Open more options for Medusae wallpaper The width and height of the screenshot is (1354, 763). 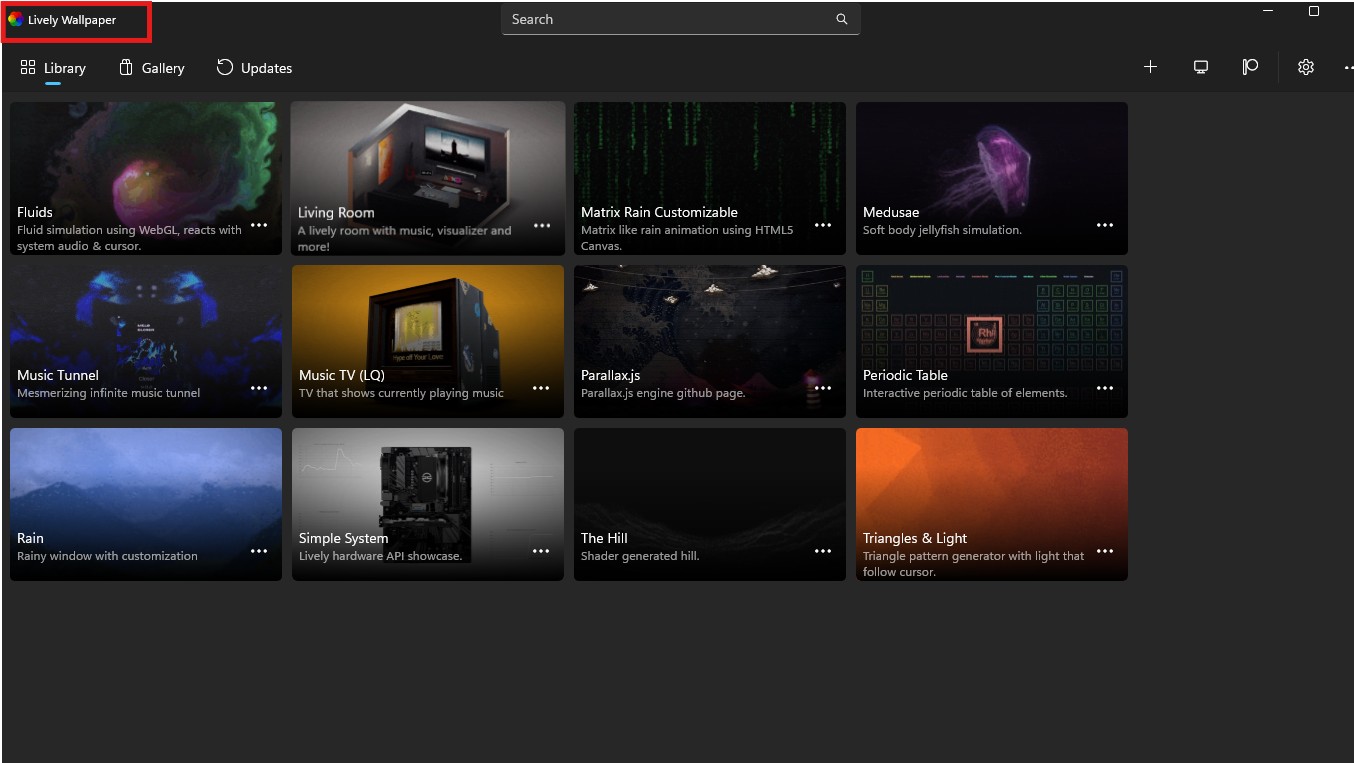pyautogui.click(x=1105, y=225)
